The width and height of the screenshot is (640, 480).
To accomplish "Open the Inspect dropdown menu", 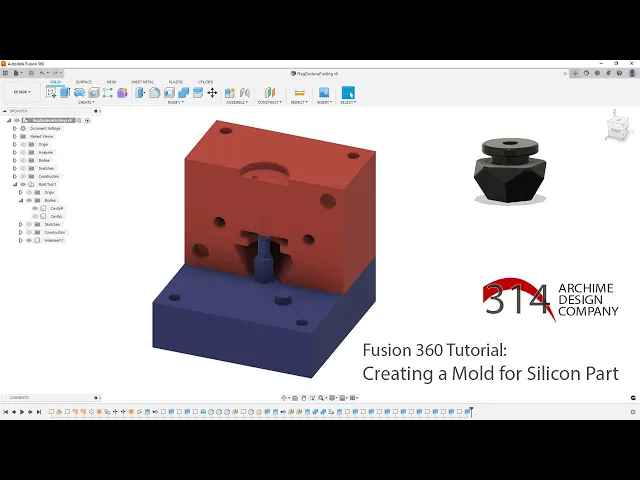I will pos(299,102).
